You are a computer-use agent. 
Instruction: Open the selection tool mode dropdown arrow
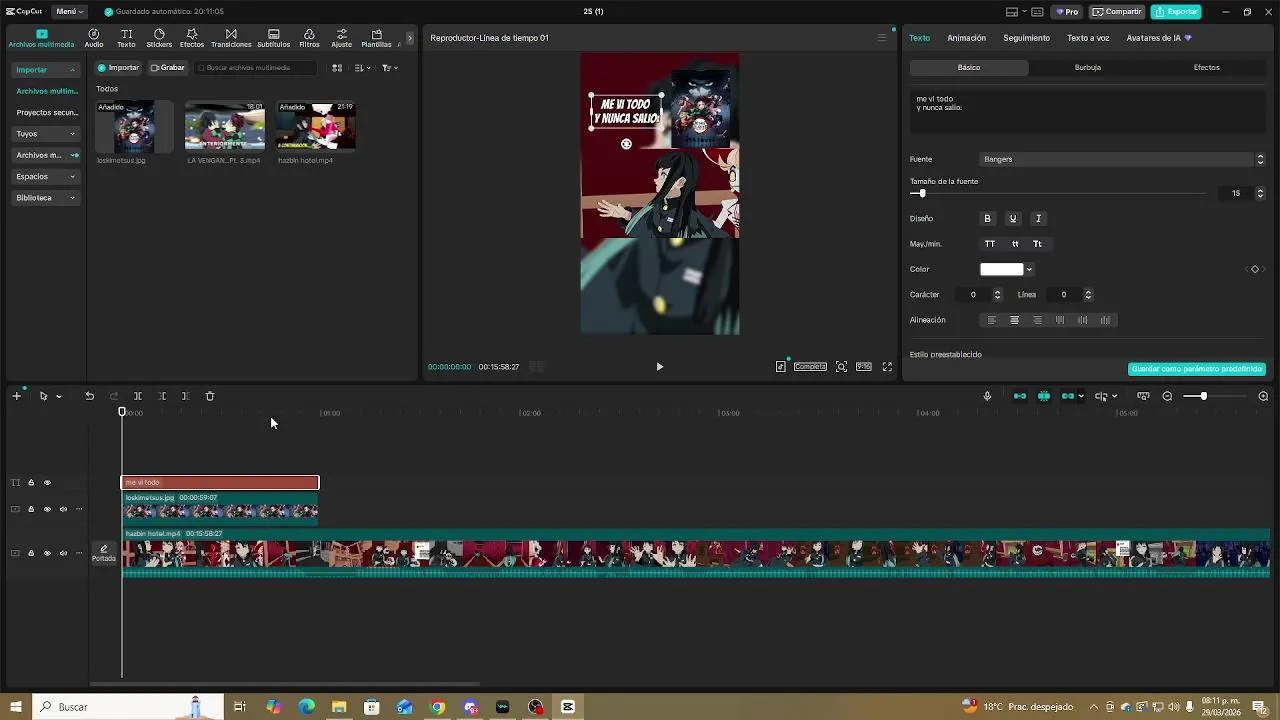(x=59, y=397)
